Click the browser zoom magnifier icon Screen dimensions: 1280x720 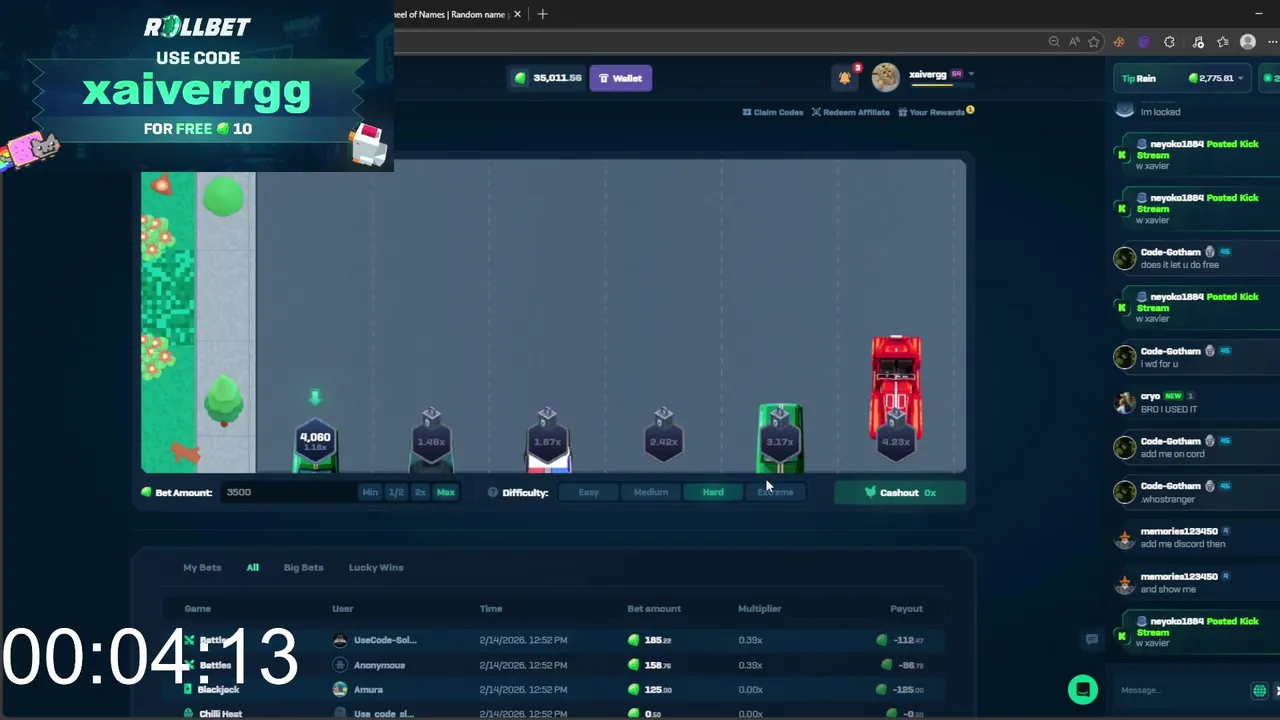point(1054,42)
